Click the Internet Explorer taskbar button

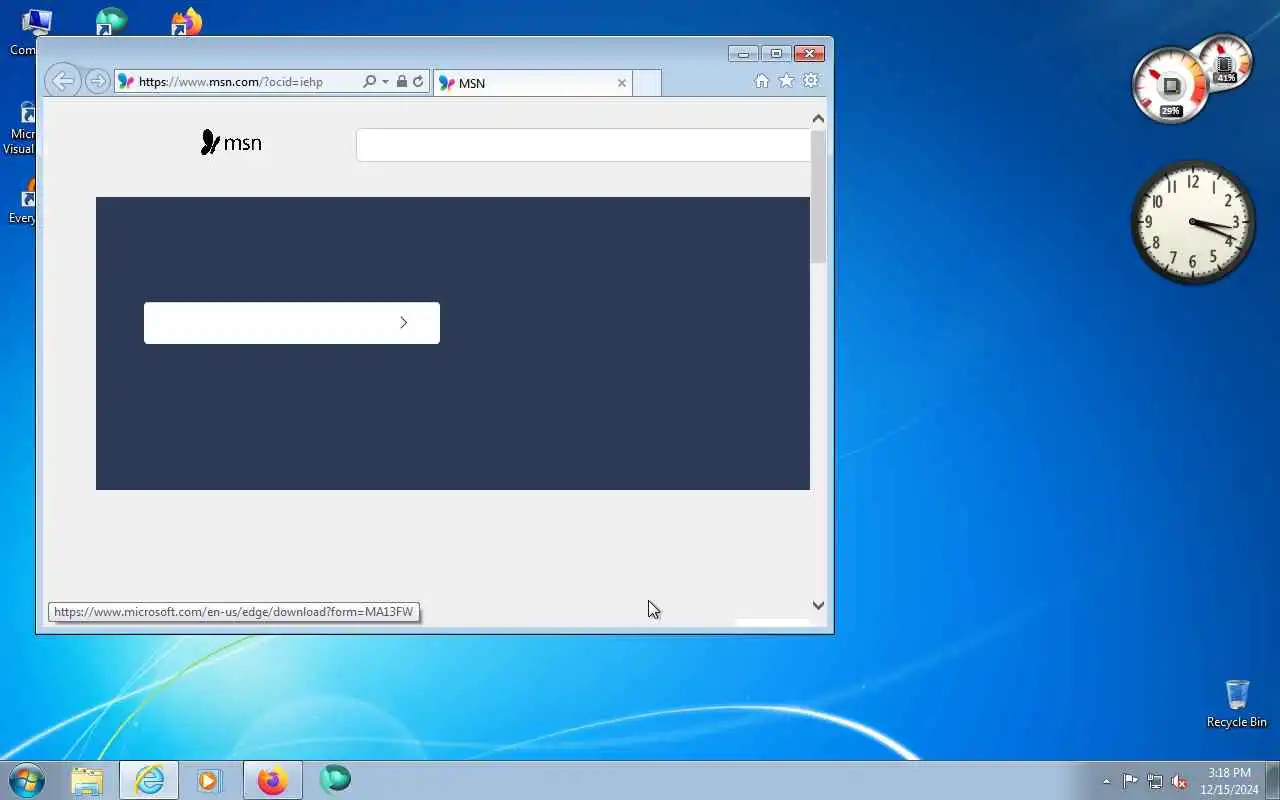[x=149, y=780]
